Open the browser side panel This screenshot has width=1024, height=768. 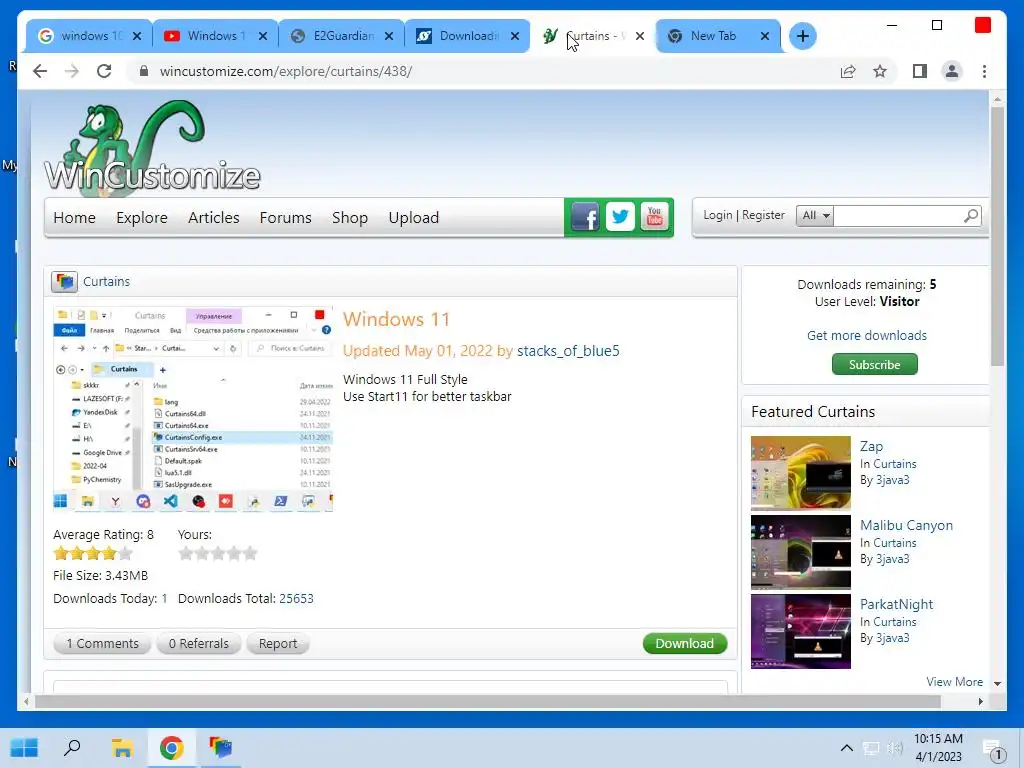coord(920,71)
